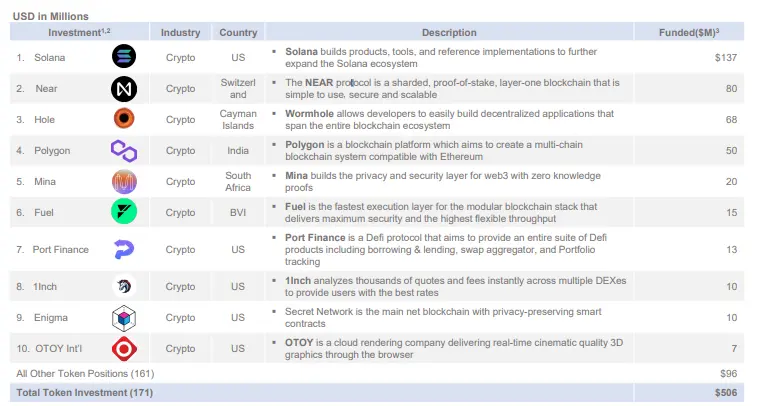Screen dimensions: 760x406
Task: Click the Mina gradient logo icon
Action: (124, 182)
